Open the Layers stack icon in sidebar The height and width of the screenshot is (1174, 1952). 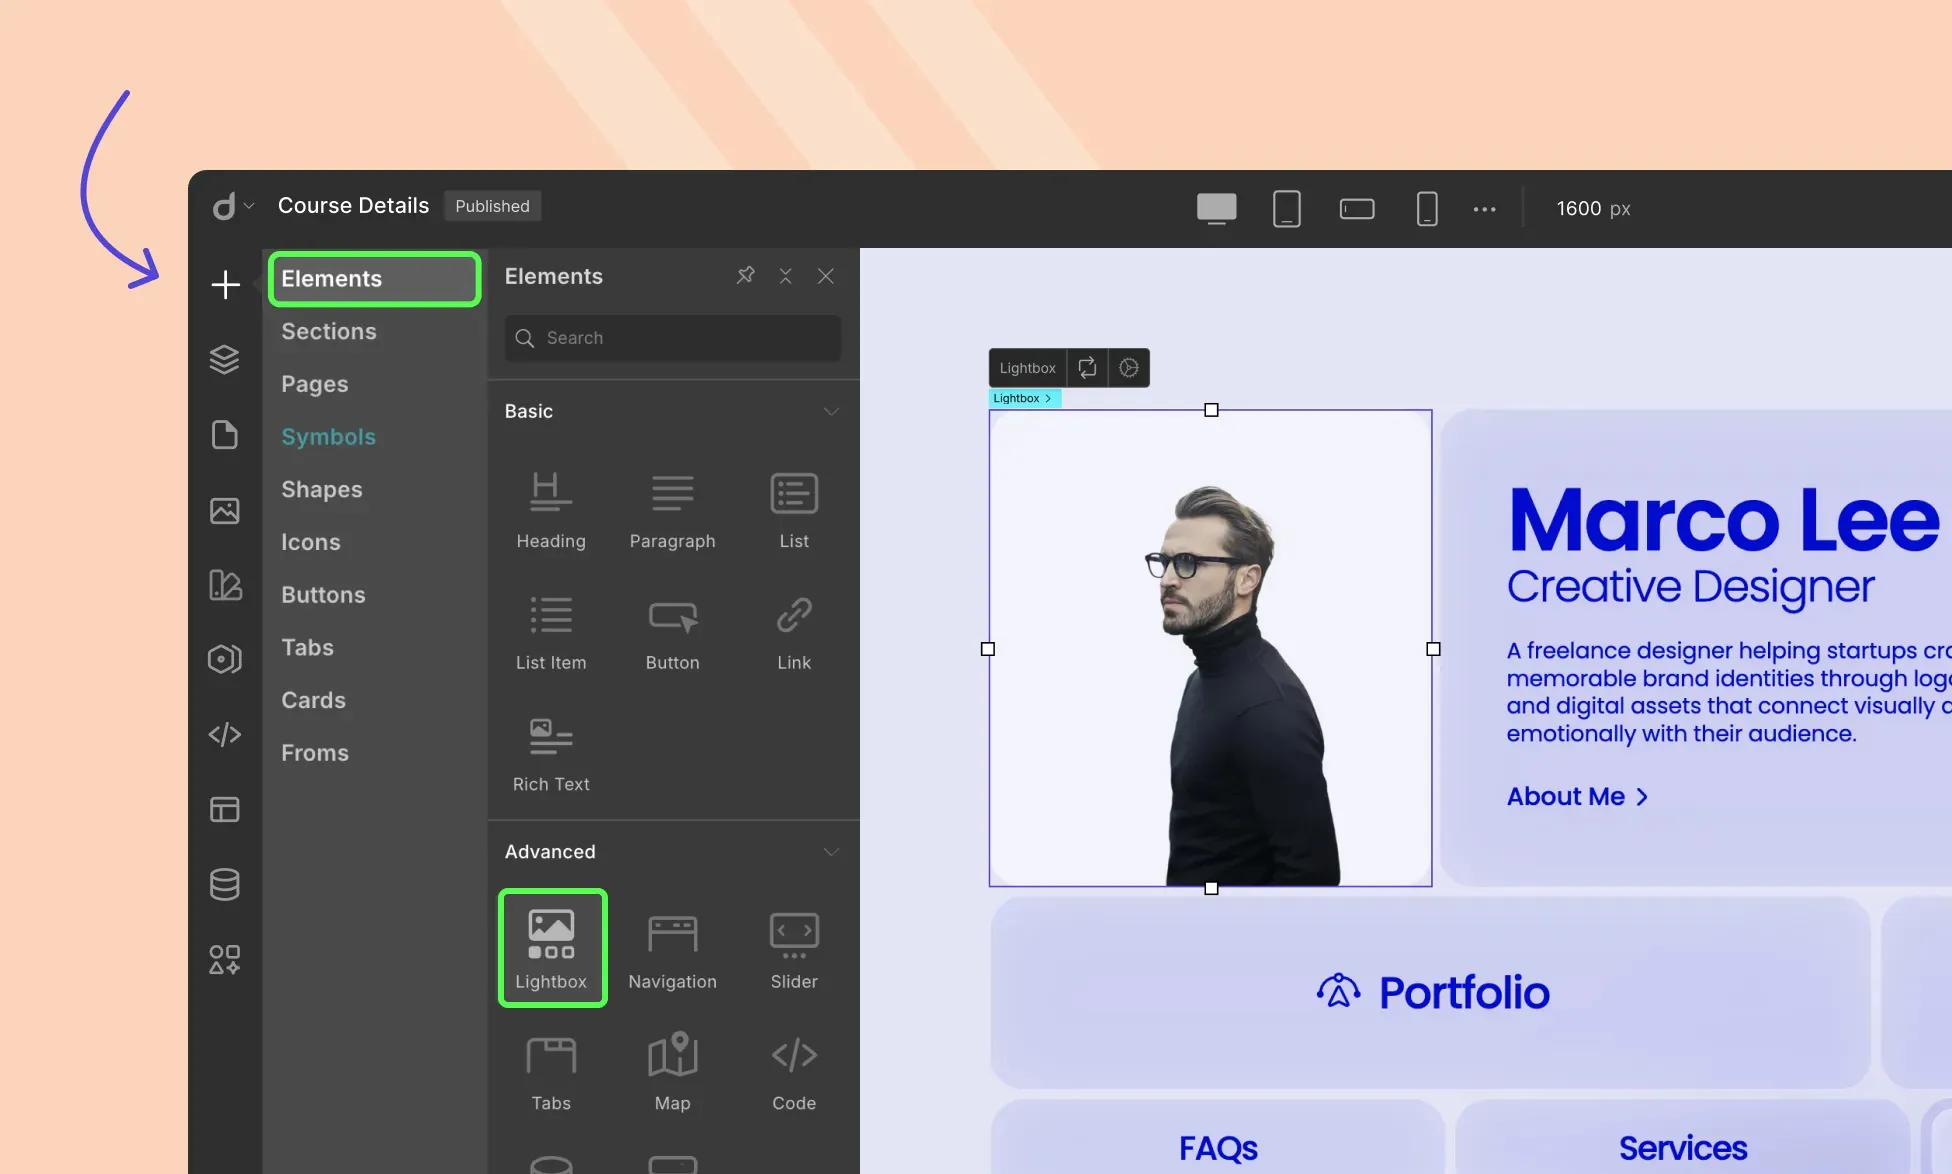225,359
